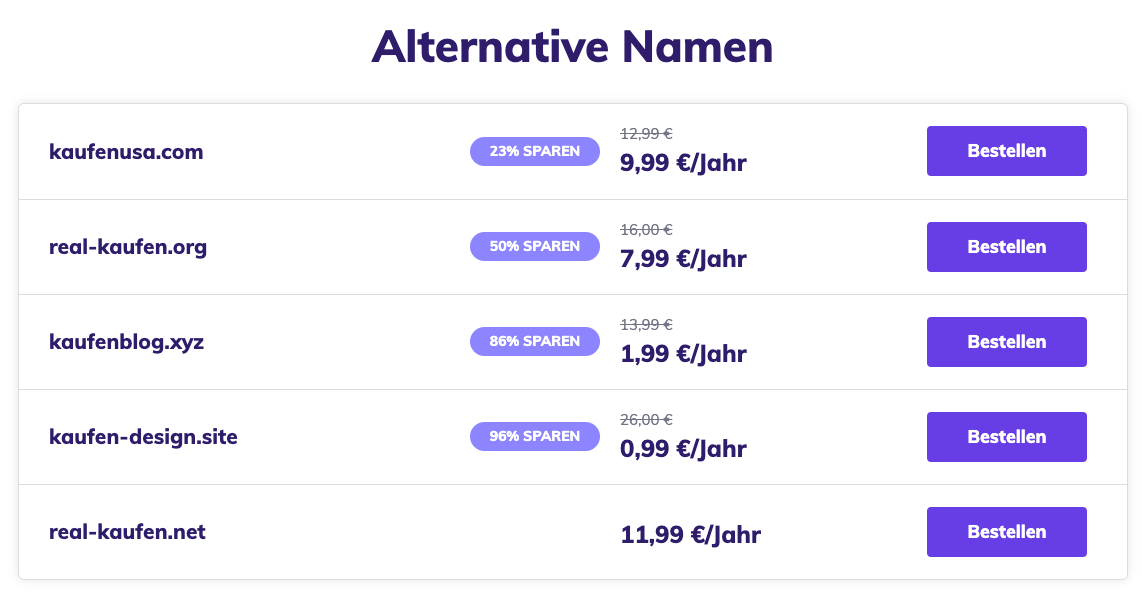Order the domain kaufenusa.com with Bestellen
The height and width of the screenshot is (595, 1142).
point(1006,151)
